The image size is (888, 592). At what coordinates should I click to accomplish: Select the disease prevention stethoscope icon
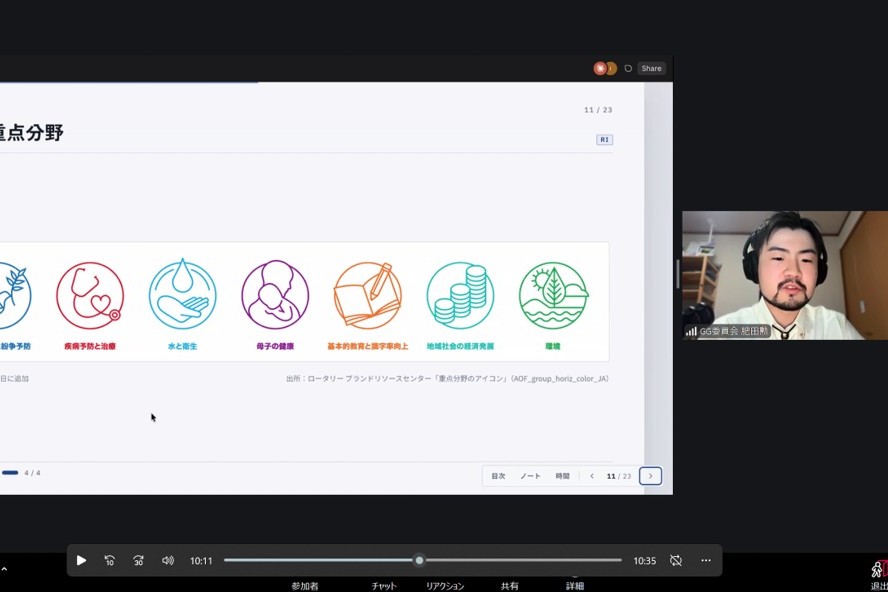point(90,296)
